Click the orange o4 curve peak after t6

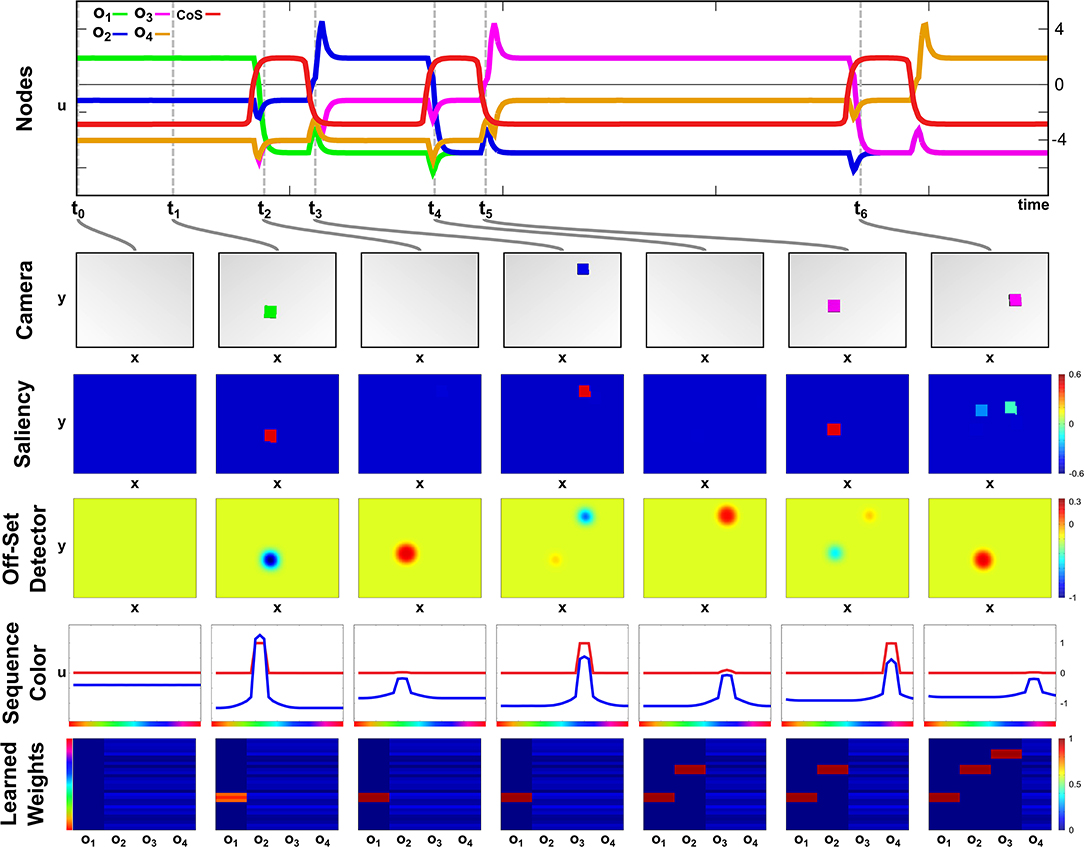[x=926, y=26]
